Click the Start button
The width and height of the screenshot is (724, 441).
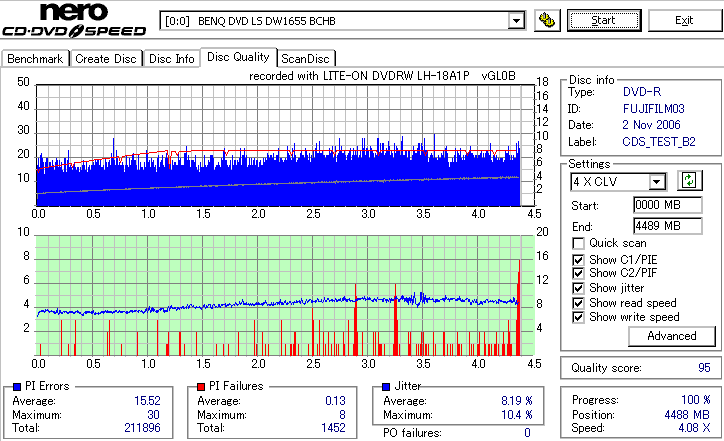(604, 20)
